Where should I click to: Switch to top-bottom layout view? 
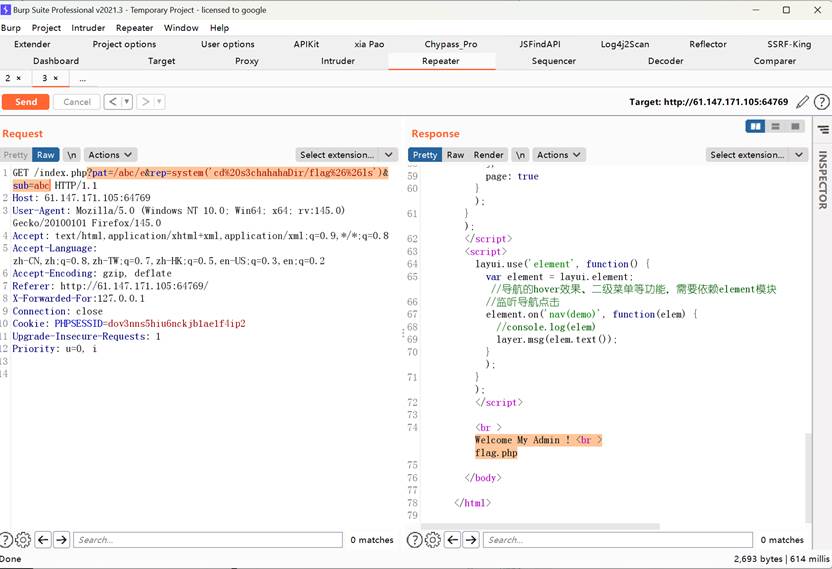coord(775,126)
